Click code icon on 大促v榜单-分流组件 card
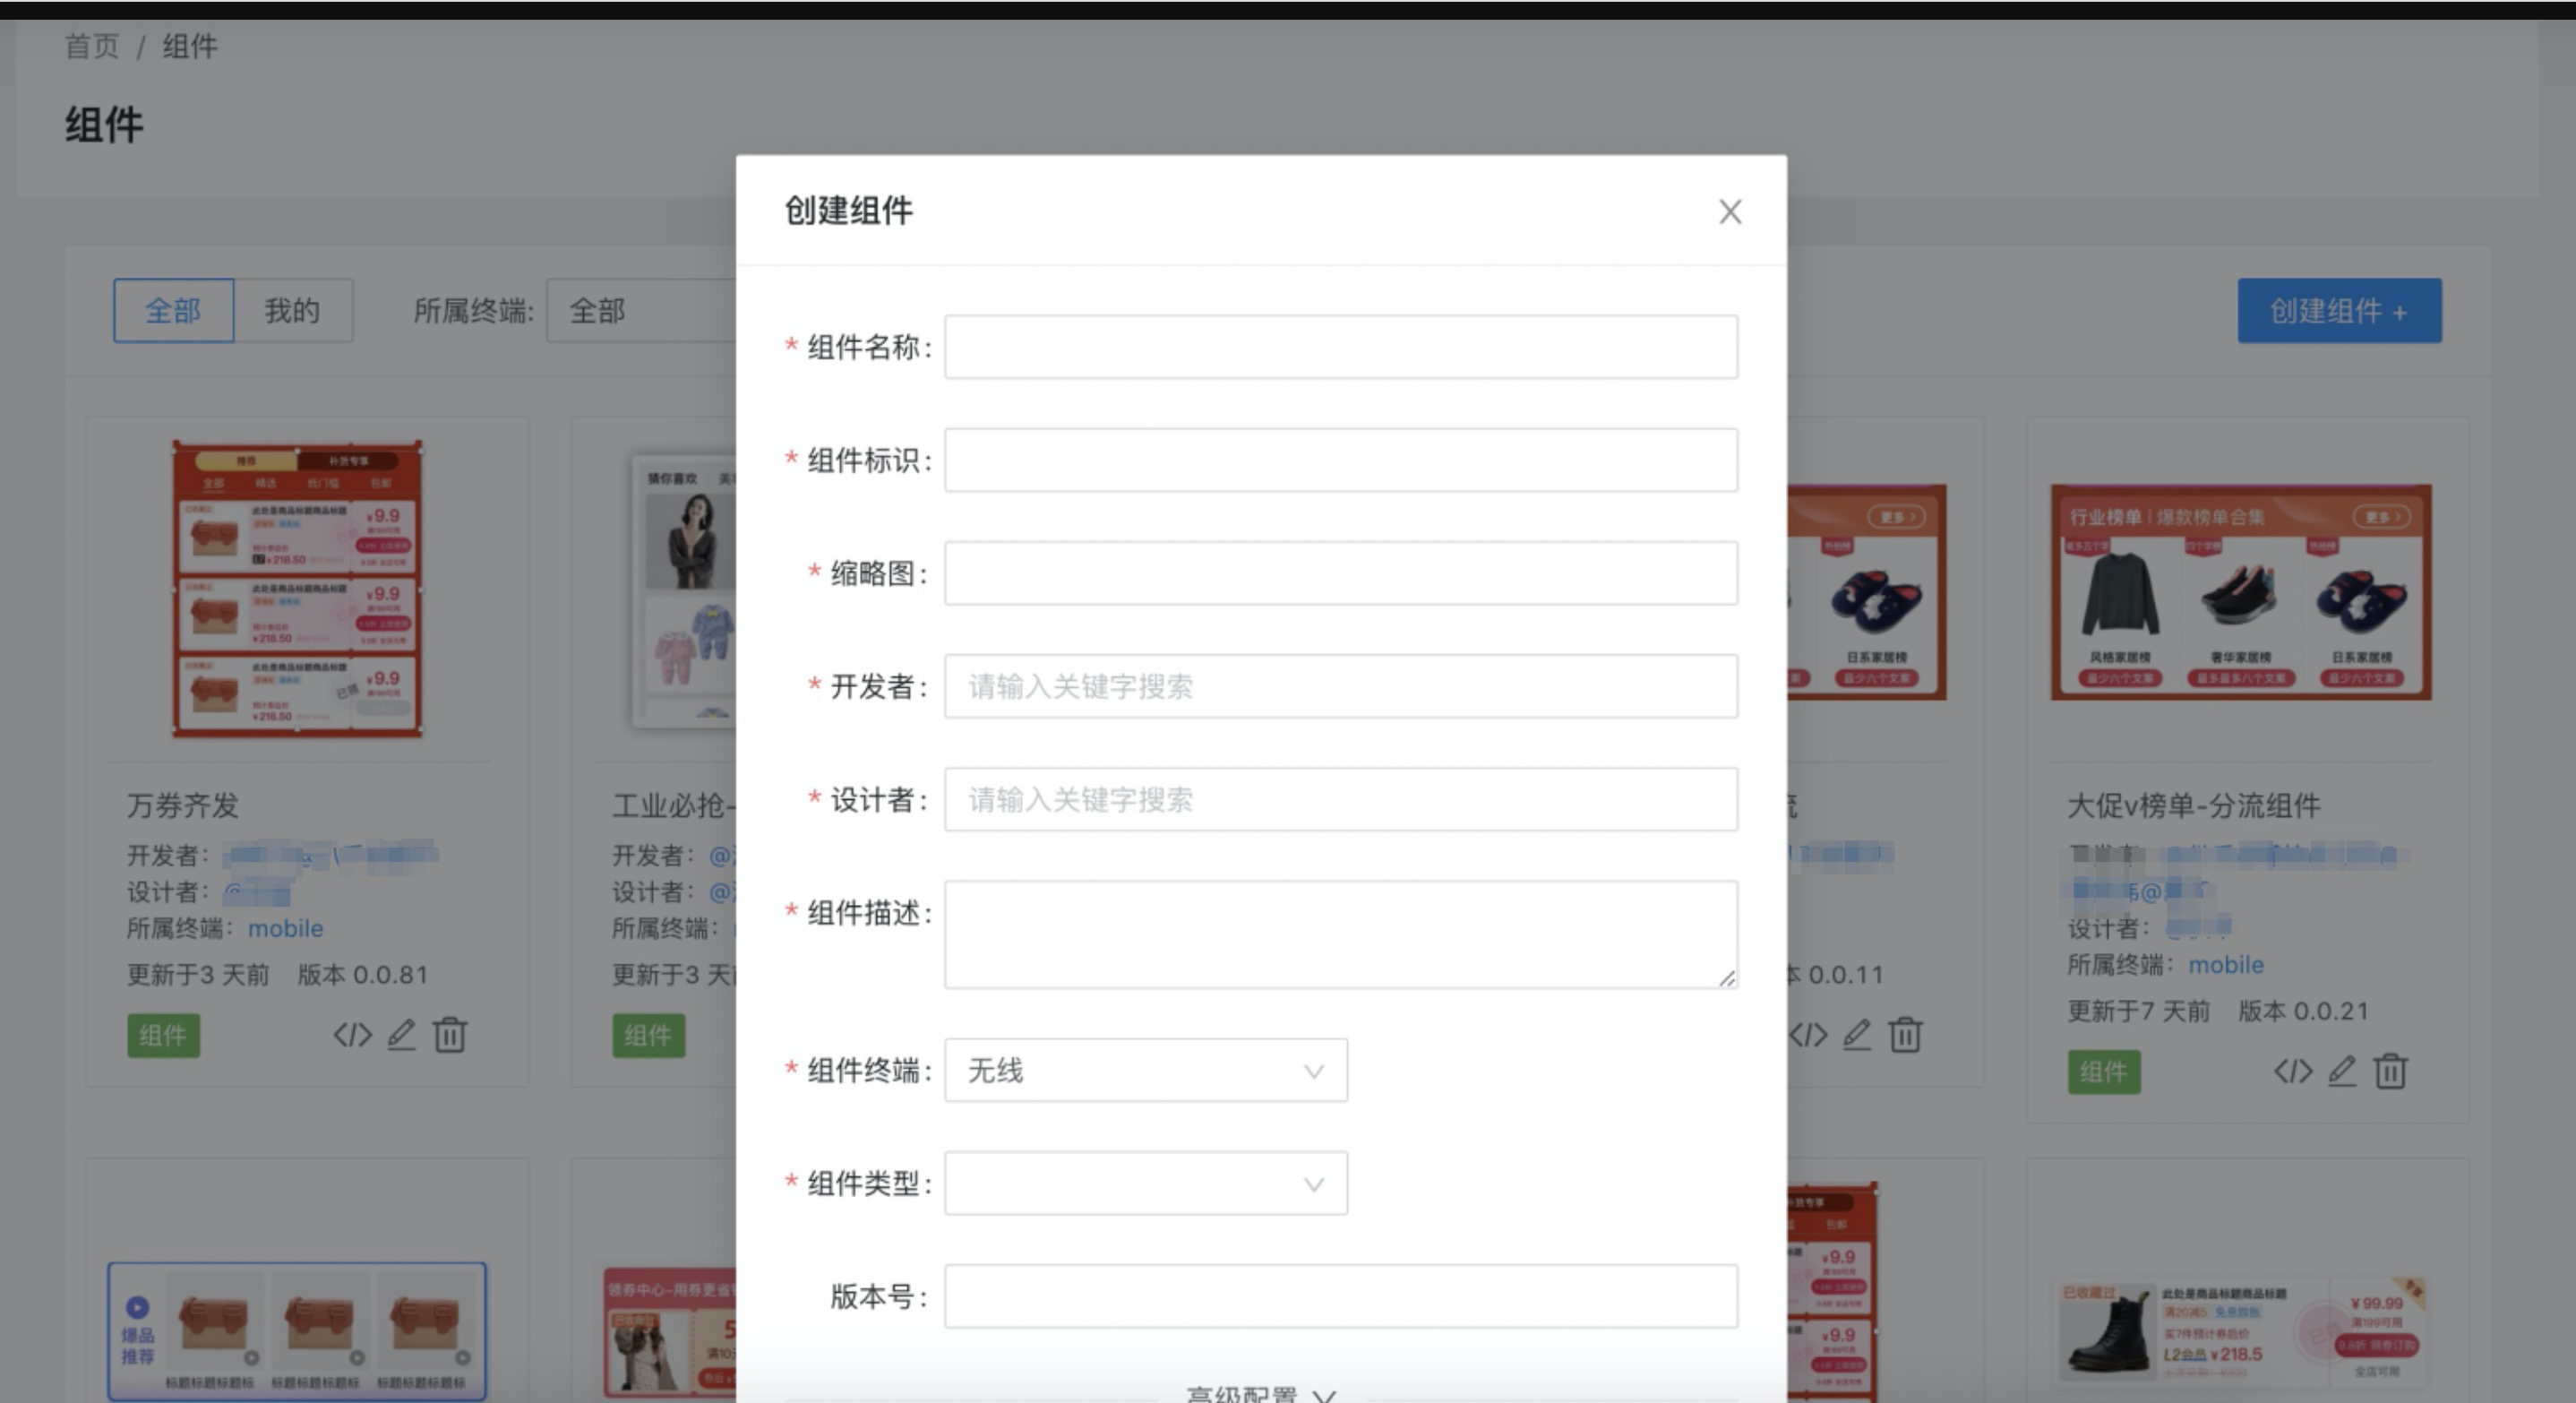The height and width of the screenshot is (1403, 2576). coord(2293,1071)
